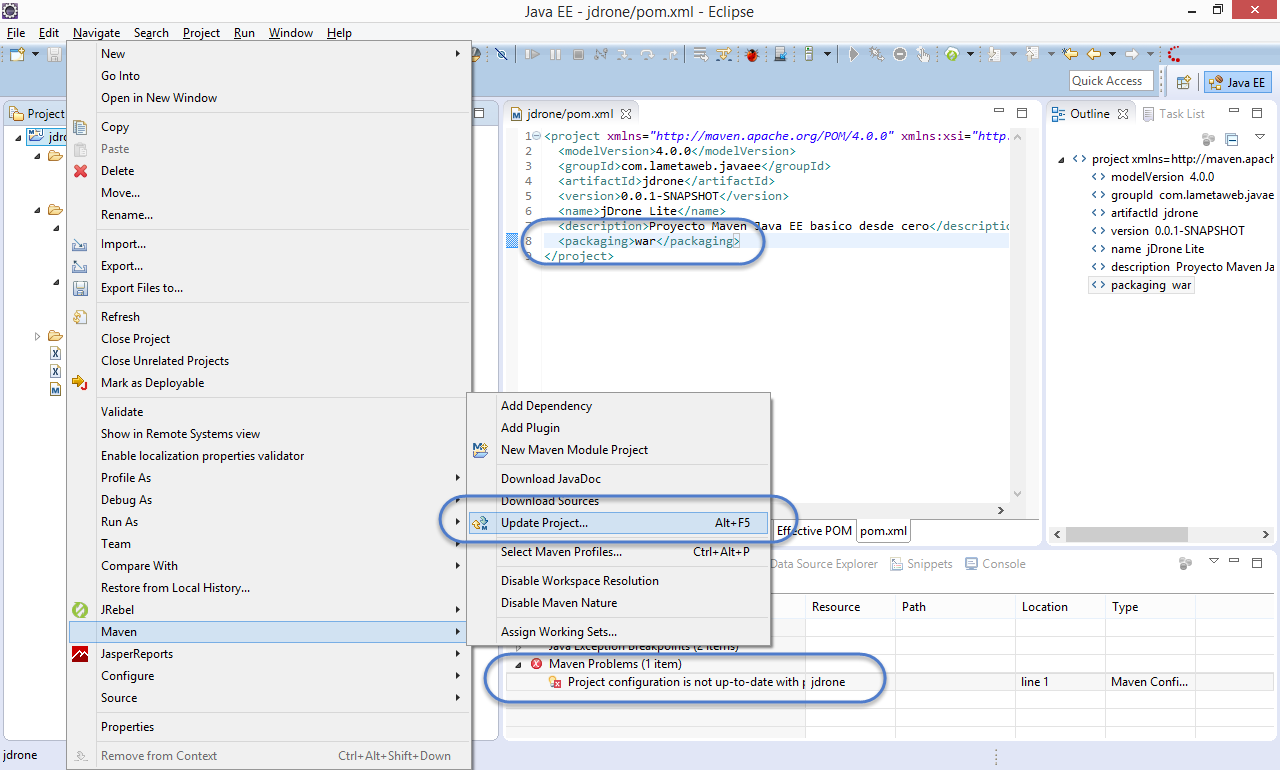The height and width of the screenshot is (770, 1280).
Task: Click the Mark as Deployable arrow icon
Action: pos(80,383)
